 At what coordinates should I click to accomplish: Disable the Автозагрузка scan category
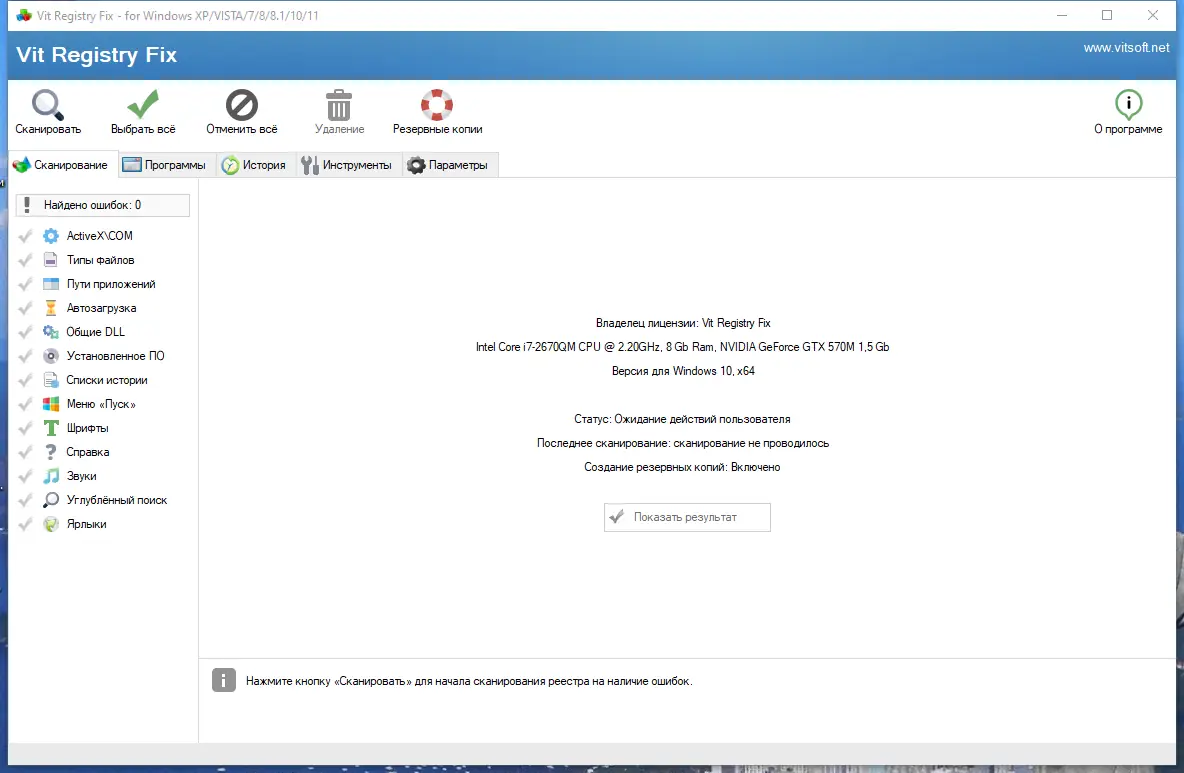24,307
